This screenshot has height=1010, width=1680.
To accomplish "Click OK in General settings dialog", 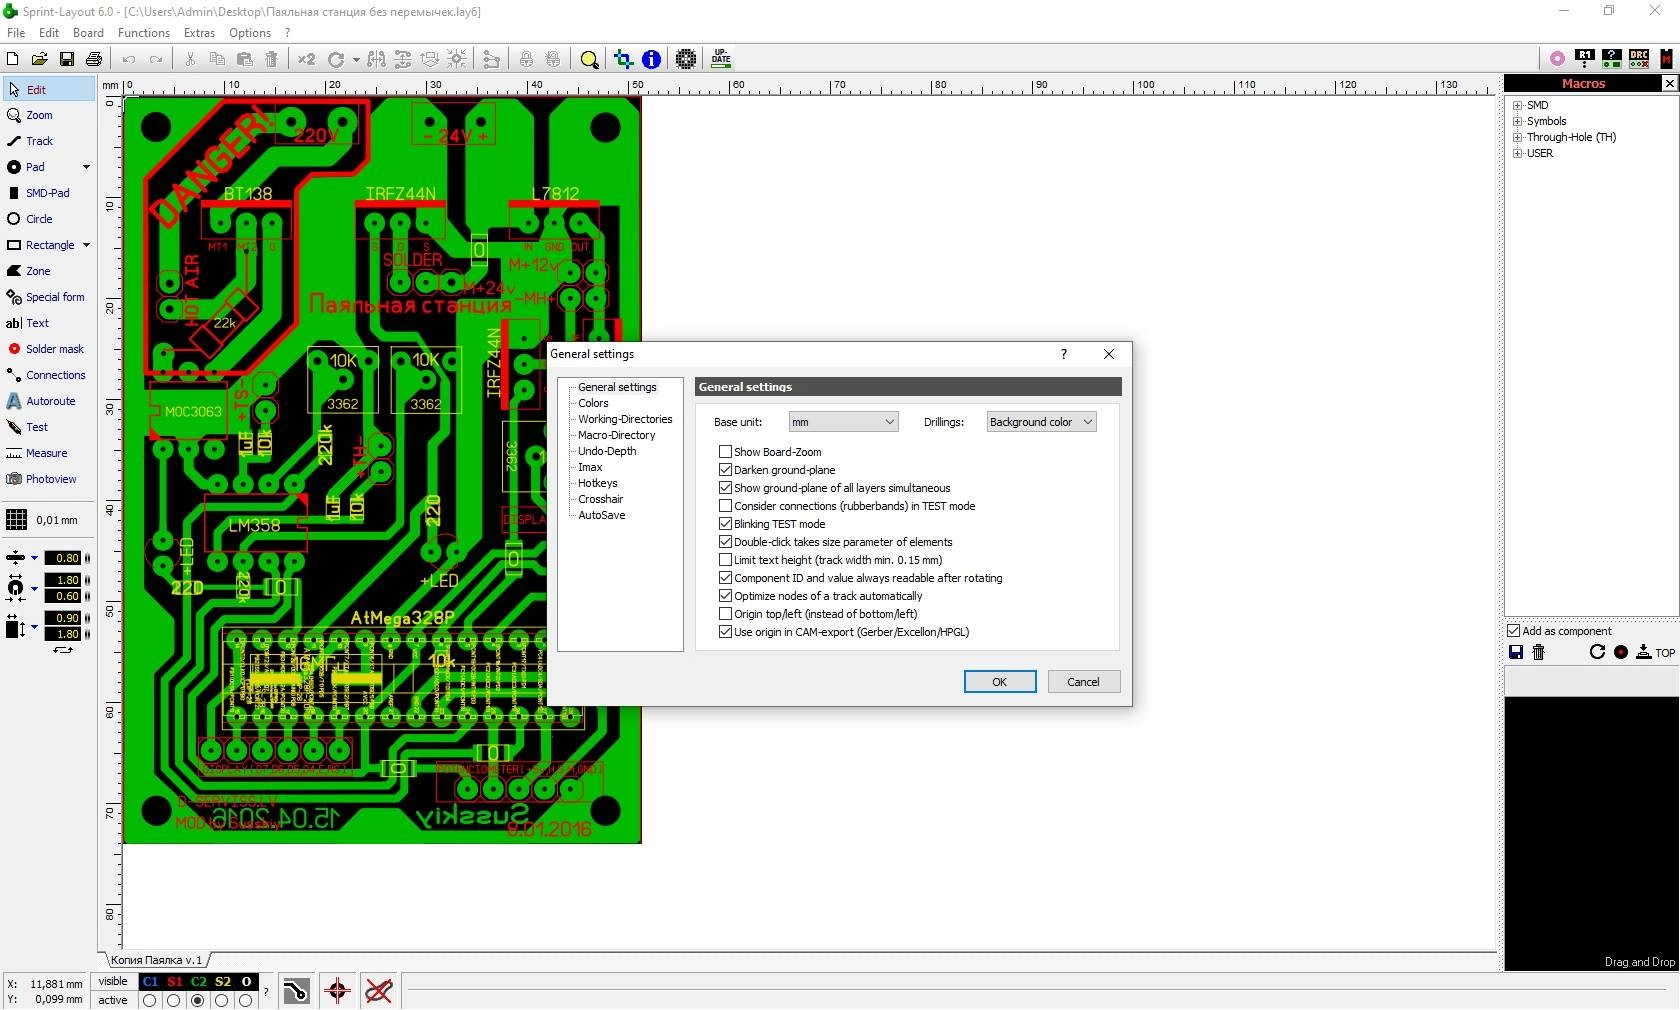I will click(1000, 682).
